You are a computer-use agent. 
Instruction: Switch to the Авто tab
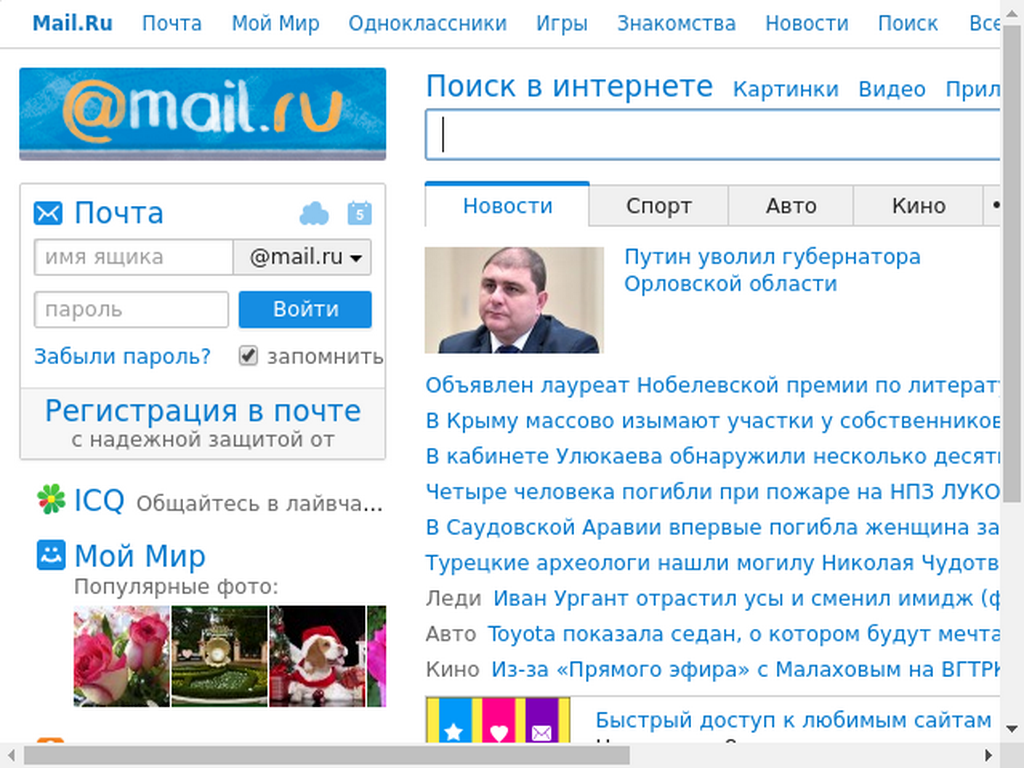[x=791, y=206]
